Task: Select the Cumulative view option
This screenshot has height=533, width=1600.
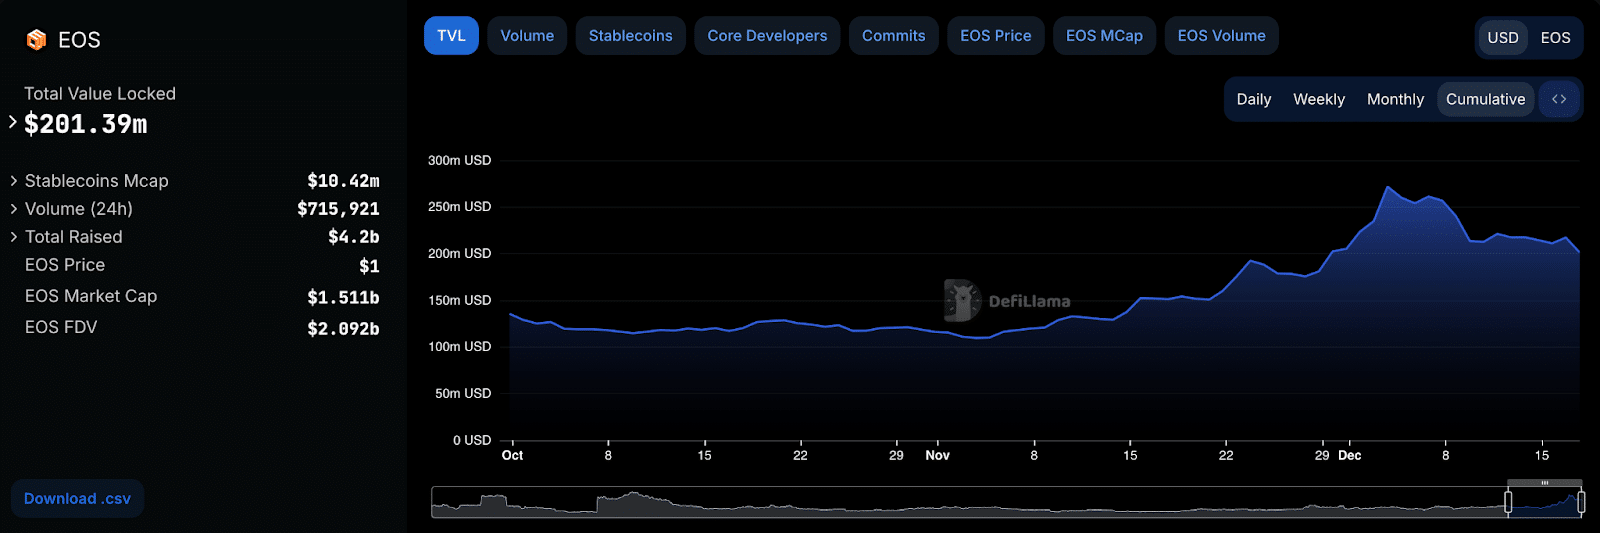Action: pyautogui.click(x=1485, y=99)
